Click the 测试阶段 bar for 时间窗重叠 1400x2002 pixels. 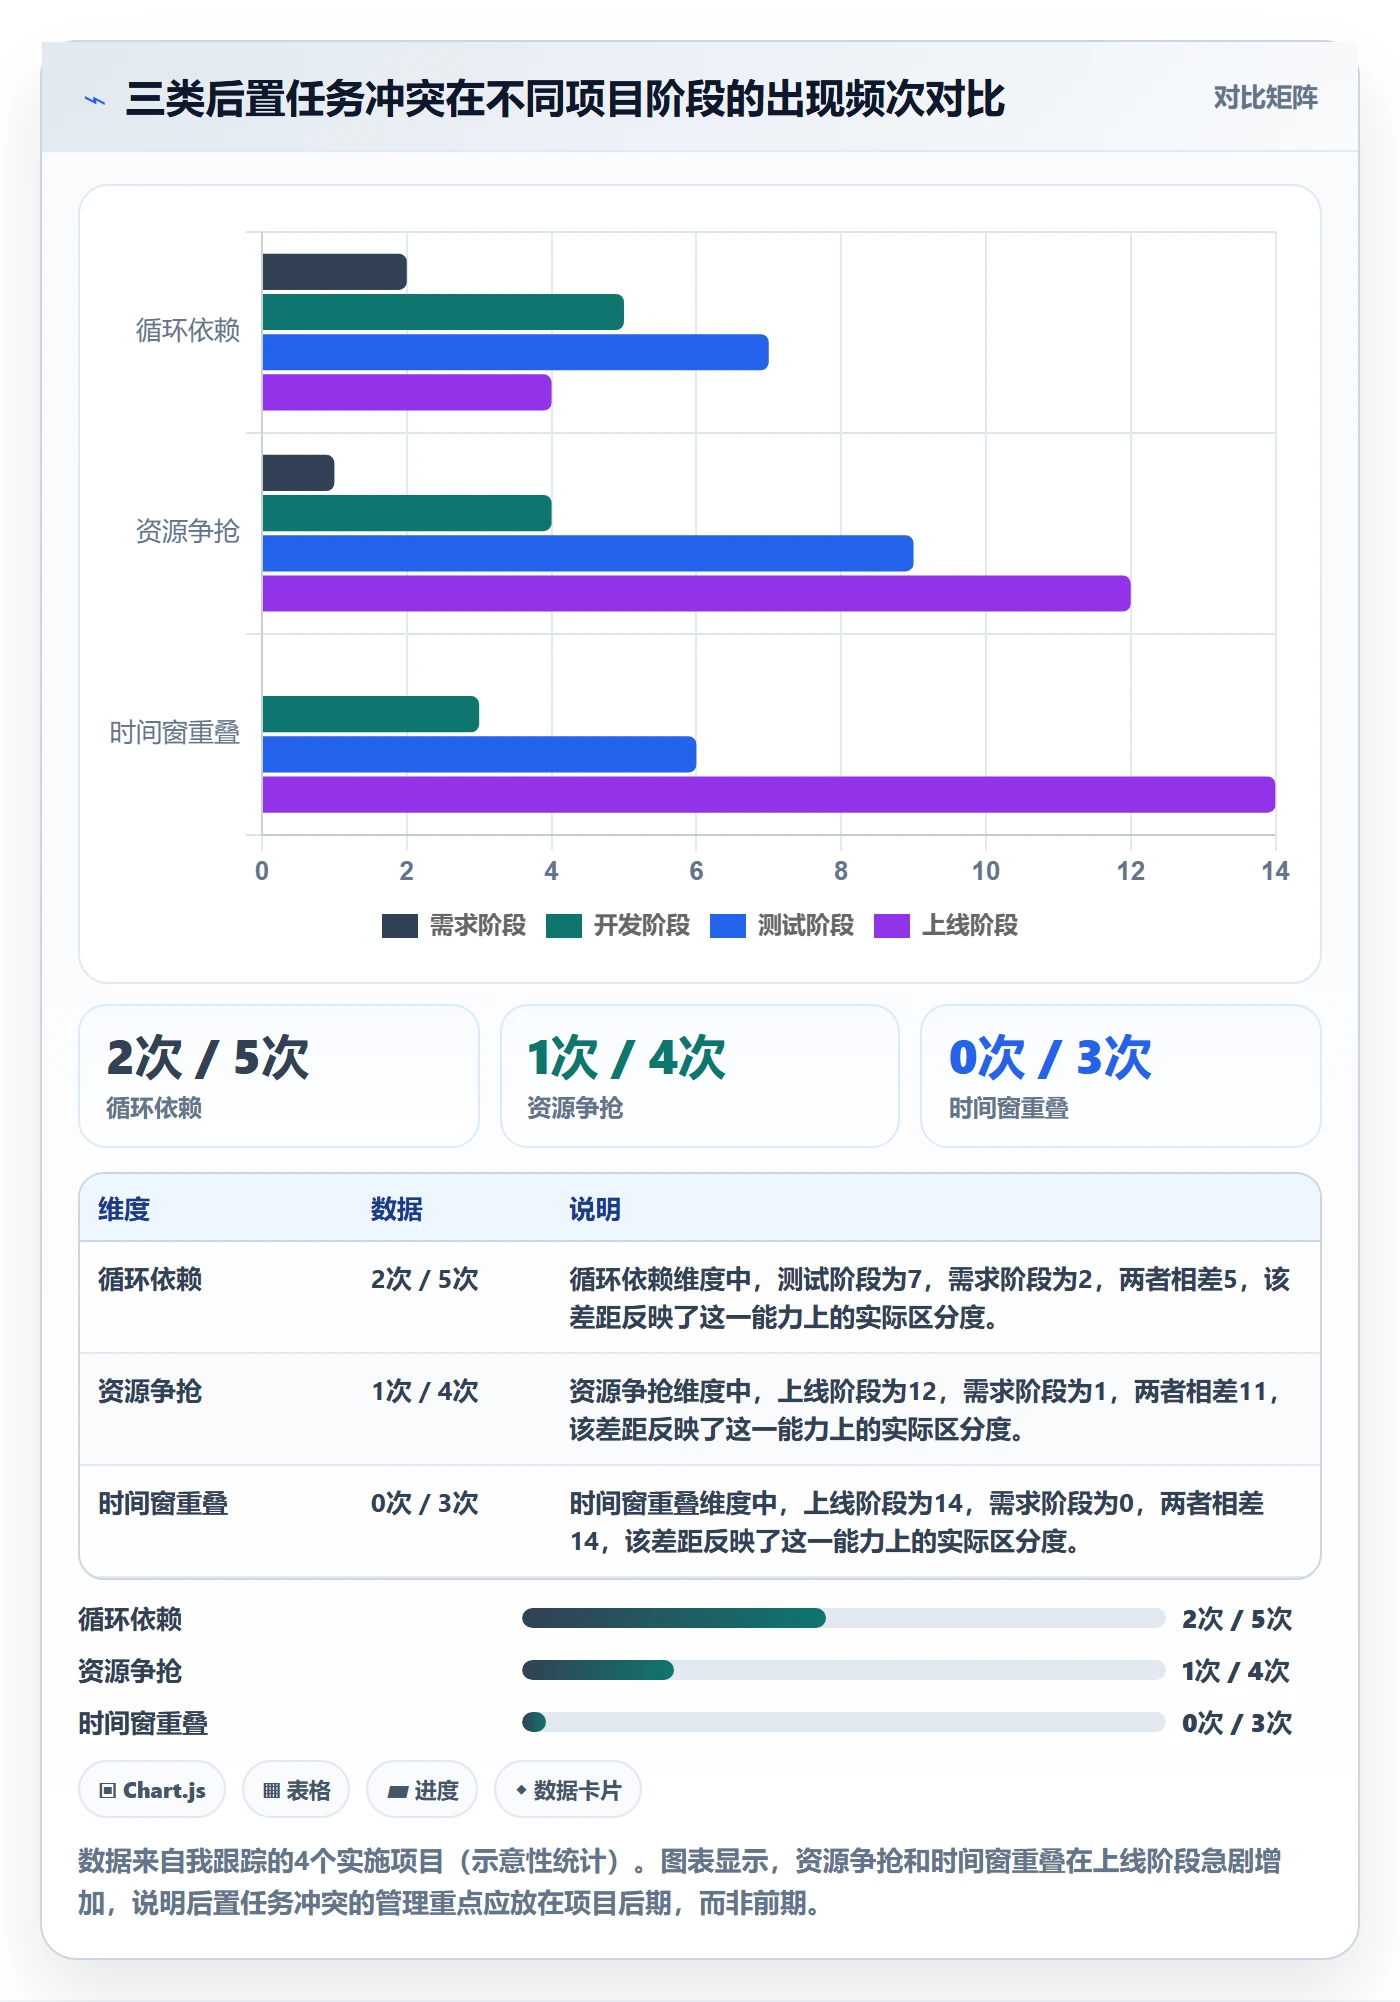pos(479,754)
